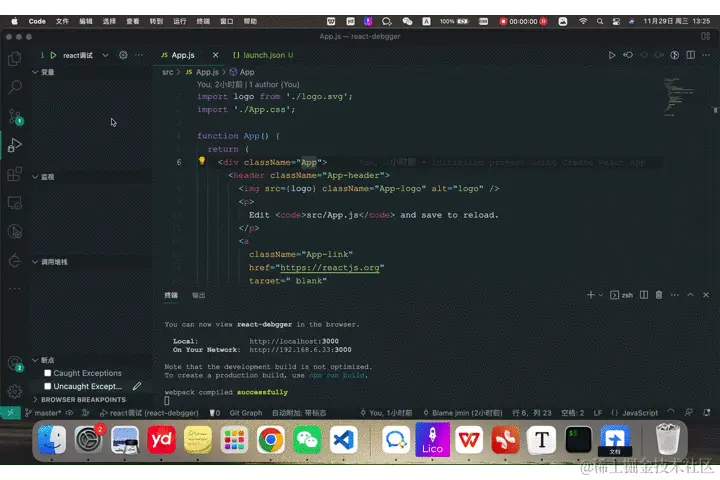The height and width of the screenshot is (480, 720).
Task: Switch to the launch.json editor tab
Action: 263,55
